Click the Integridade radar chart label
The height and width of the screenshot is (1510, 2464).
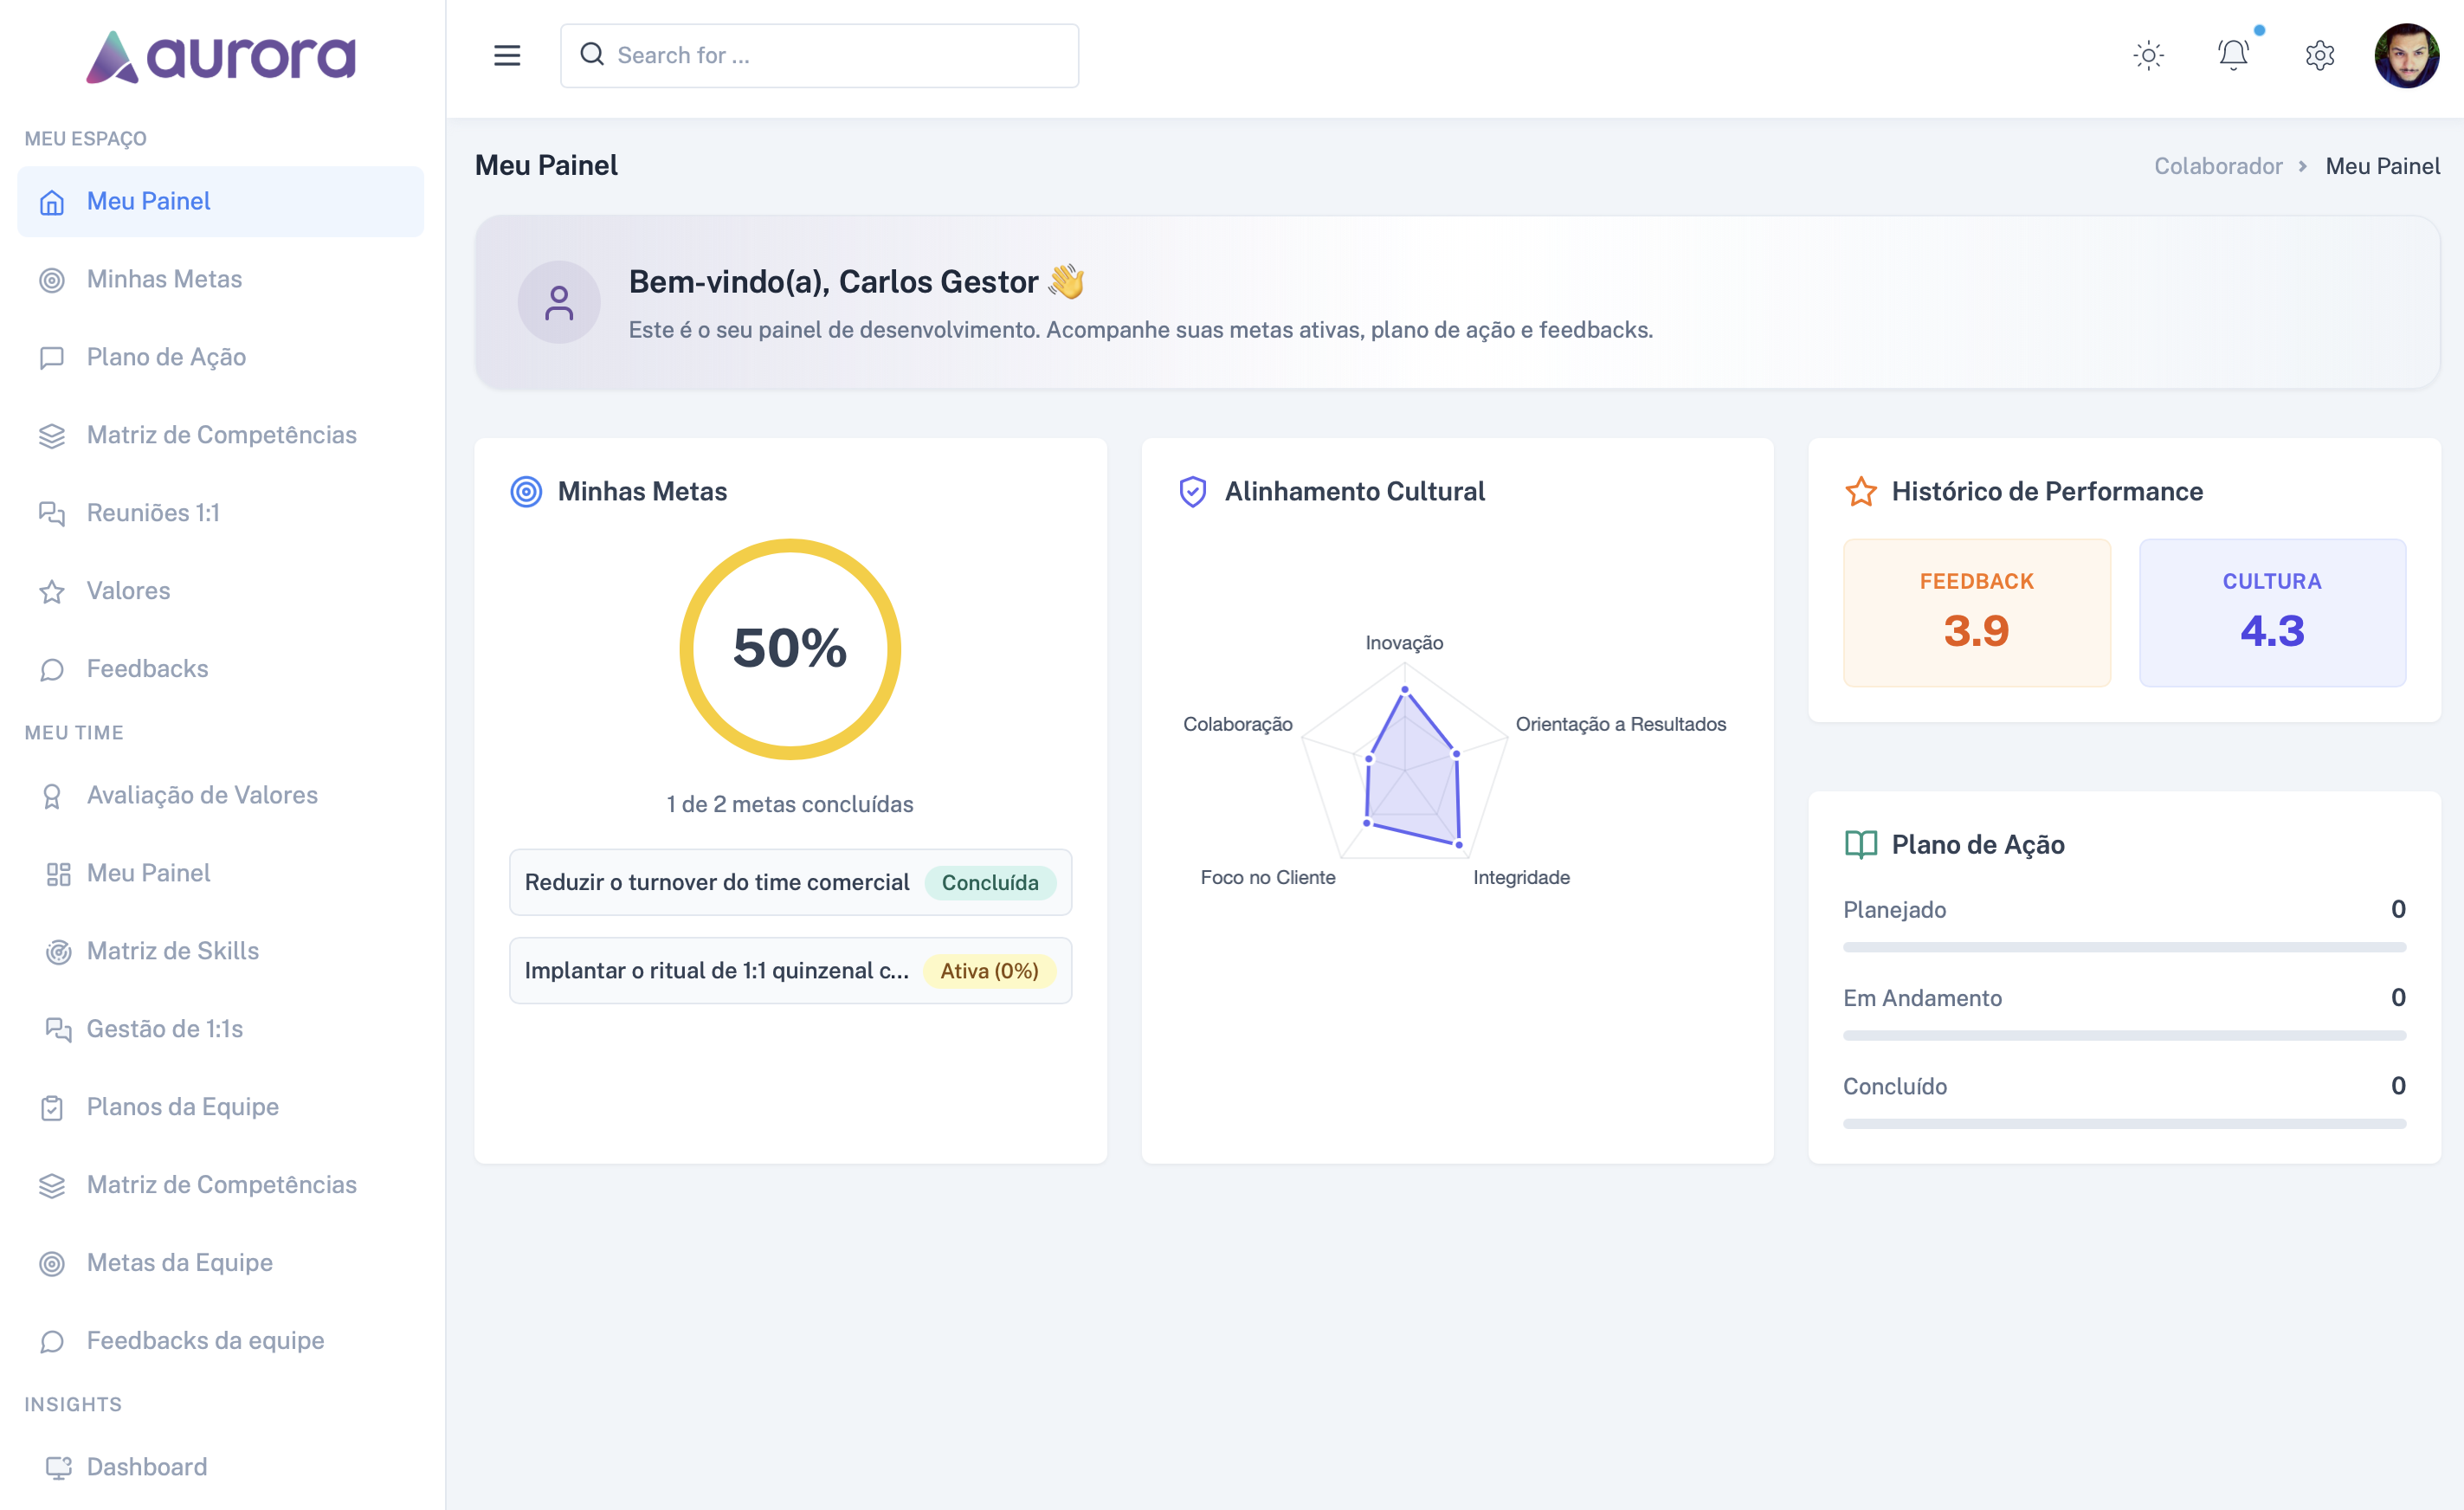pos(1521,877)
